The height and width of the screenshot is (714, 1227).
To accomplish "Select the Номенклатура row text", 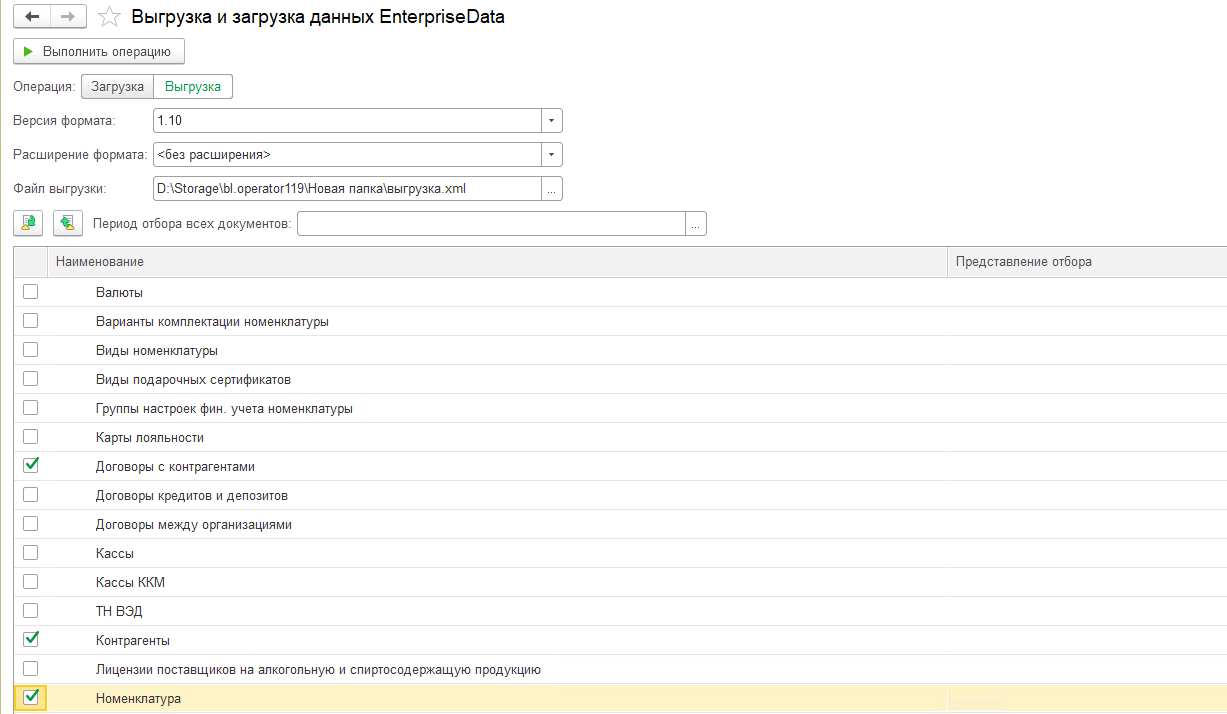I will coord(138,698).
